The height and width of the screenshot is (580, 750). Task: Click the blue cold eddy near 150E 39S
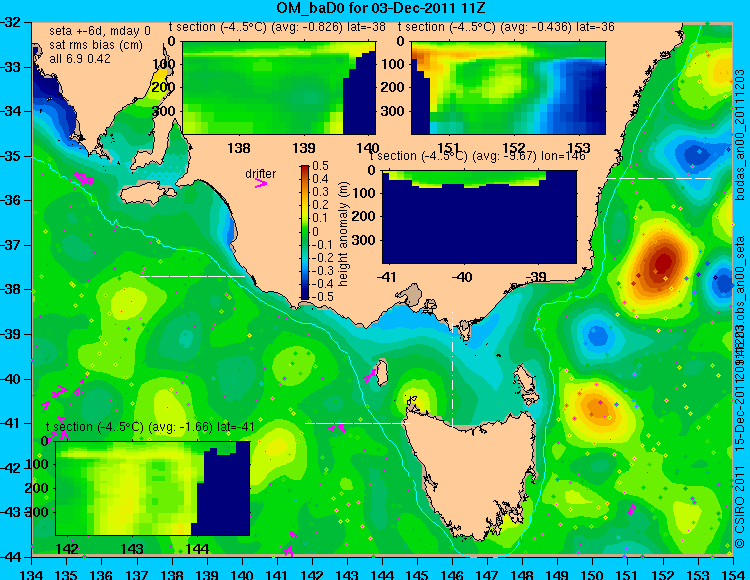tap(597, 335)
